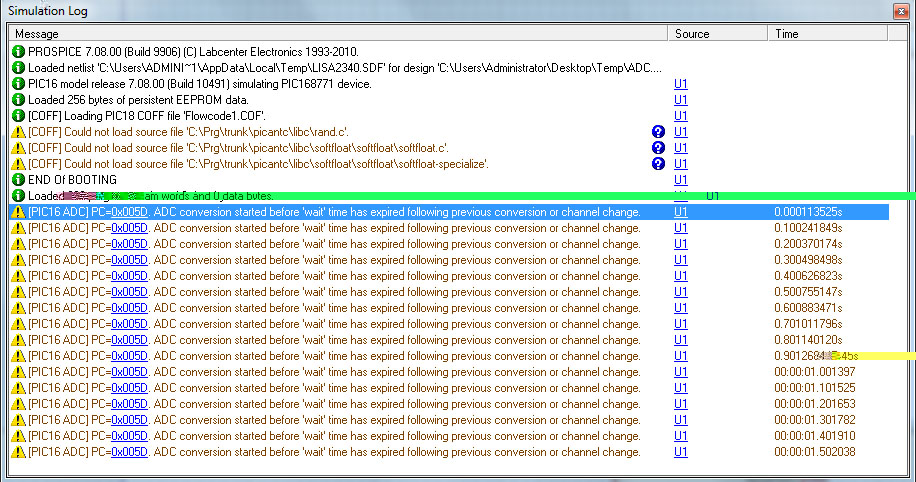This screenshot has height=482, width=916.
Task: Open U1 link on rand.c warning row
Action: [681, 132]
